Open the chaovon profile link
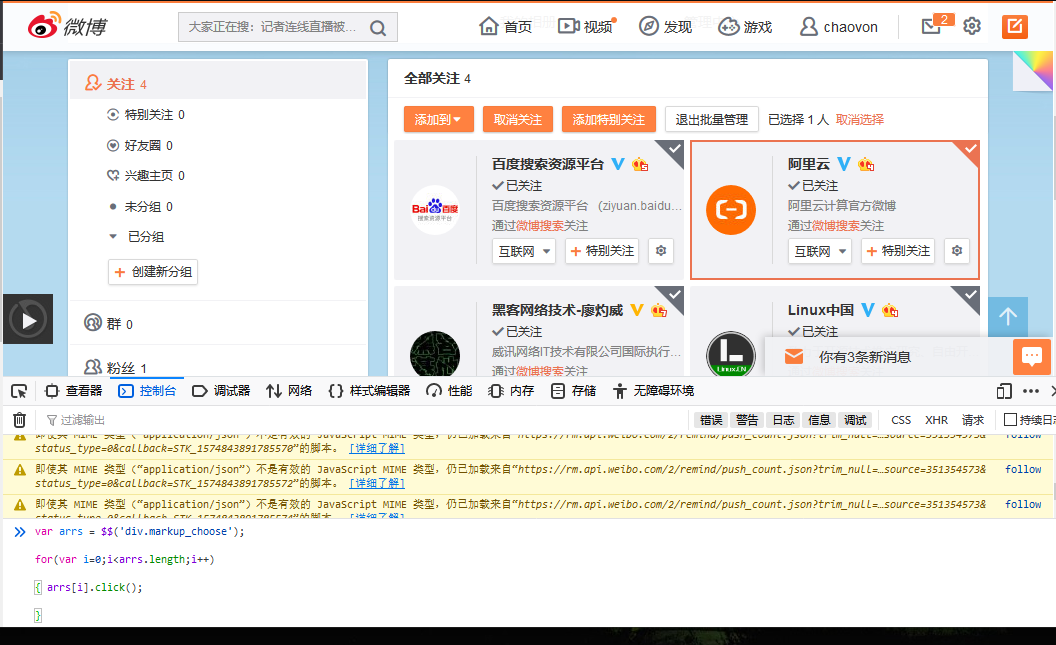This screenshot has width=1056, height=645. coord(838,27)
